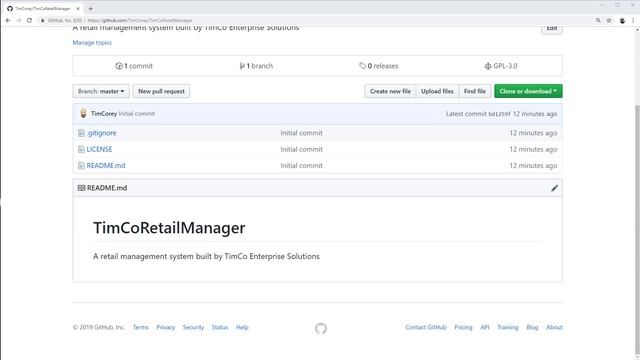Click the LICENSE file icon
Image resolution: width=640 pixels, height=360 pixels.
click(81, 149)
